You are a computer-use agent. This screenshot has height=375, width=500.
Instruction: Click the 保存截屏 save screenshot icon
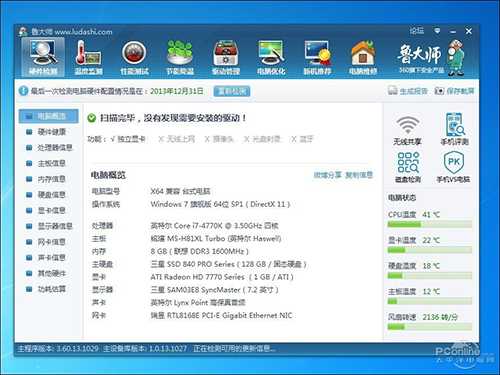(439, 91)
